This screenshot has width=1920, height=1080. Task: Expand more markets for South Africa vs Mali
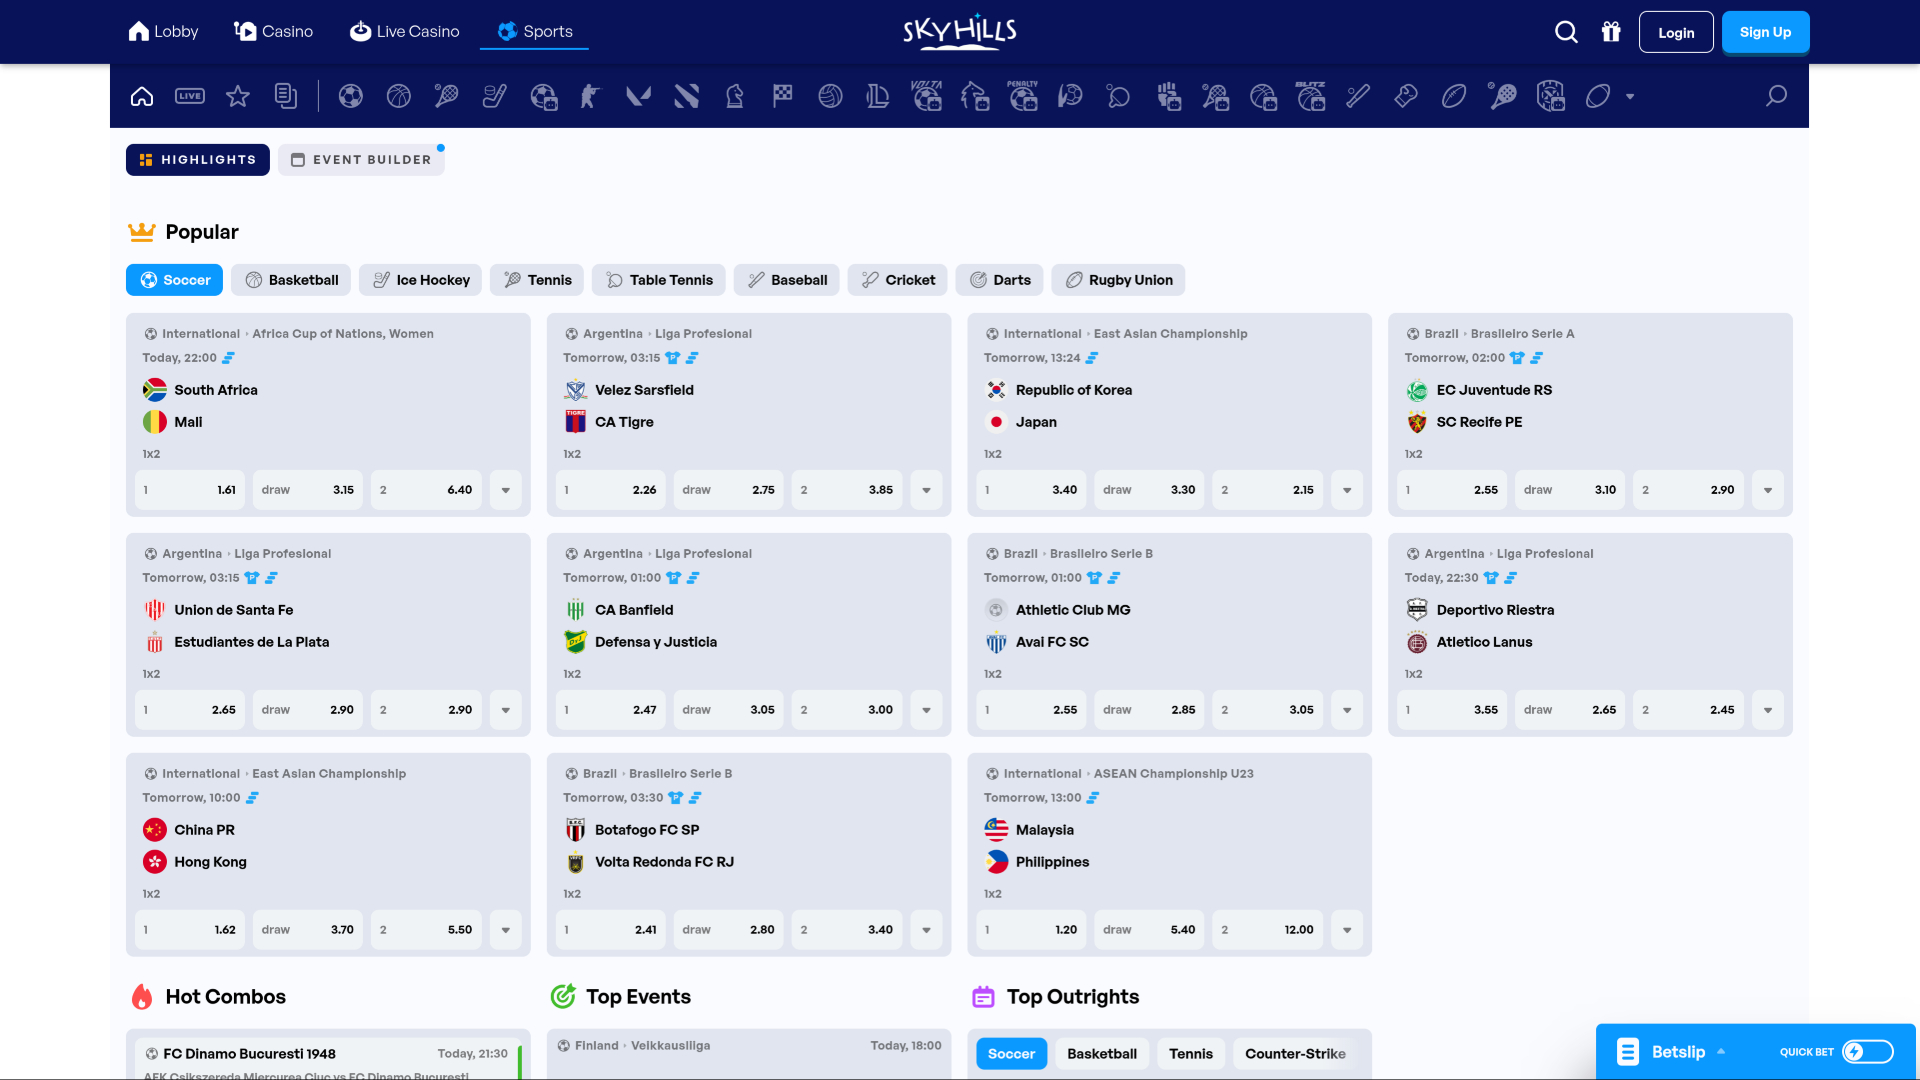505,490
